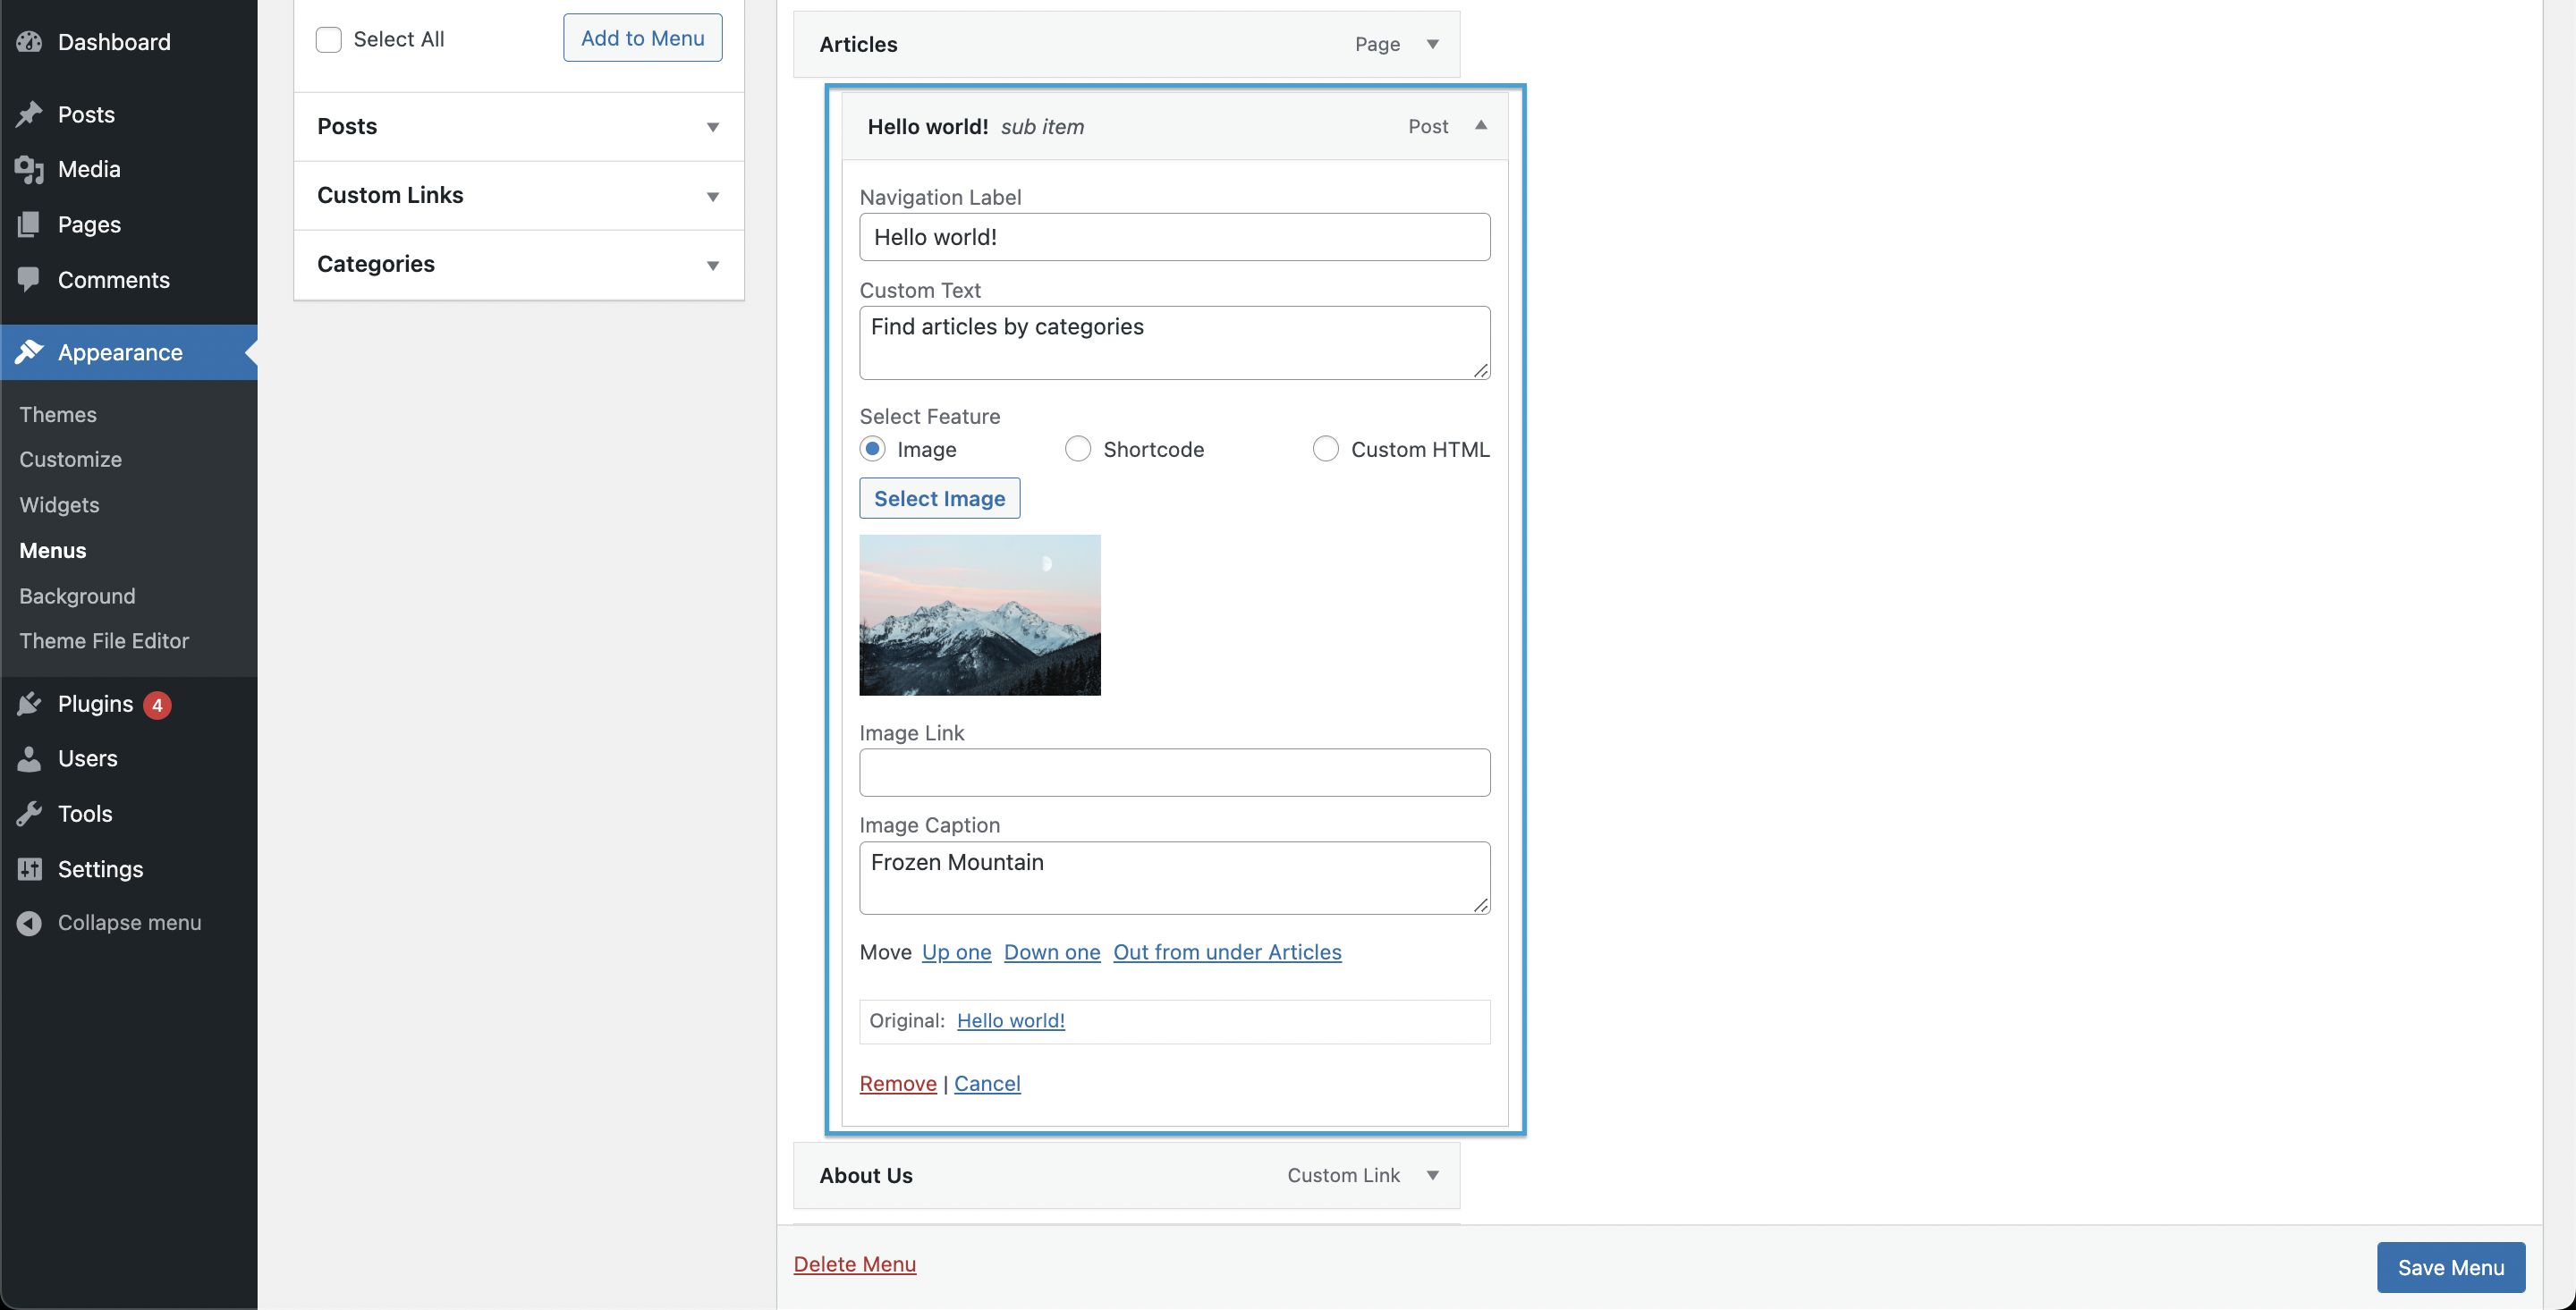Screen dimensions: 2576x1310
Task: Click the Posts pushpin icon
Action: [x=29, y=114]
